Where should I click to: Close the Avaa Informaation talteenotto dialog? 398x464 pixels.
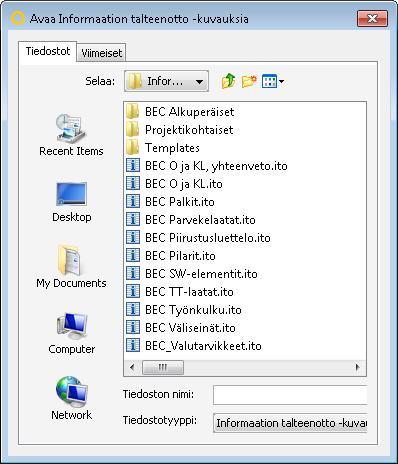(372, 18)
